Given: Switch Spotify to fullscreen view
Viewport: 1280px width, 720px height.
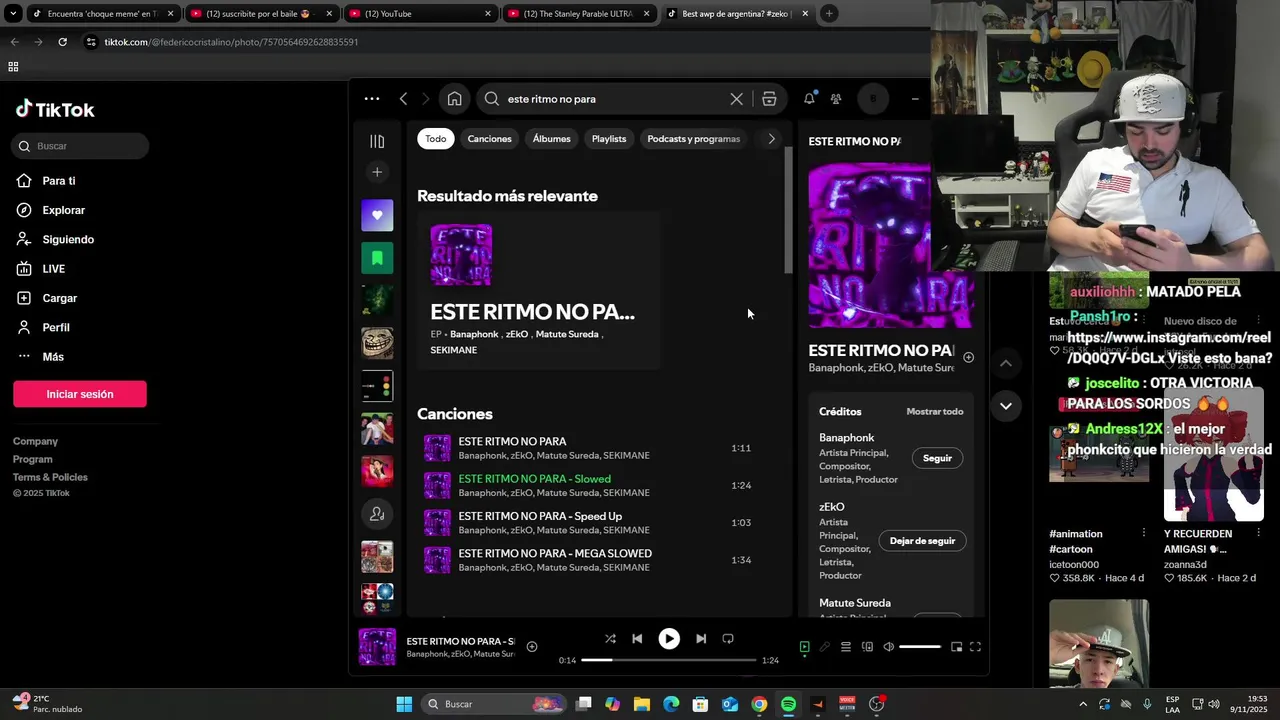Looking at the screenshot, I should coord(976,647).
